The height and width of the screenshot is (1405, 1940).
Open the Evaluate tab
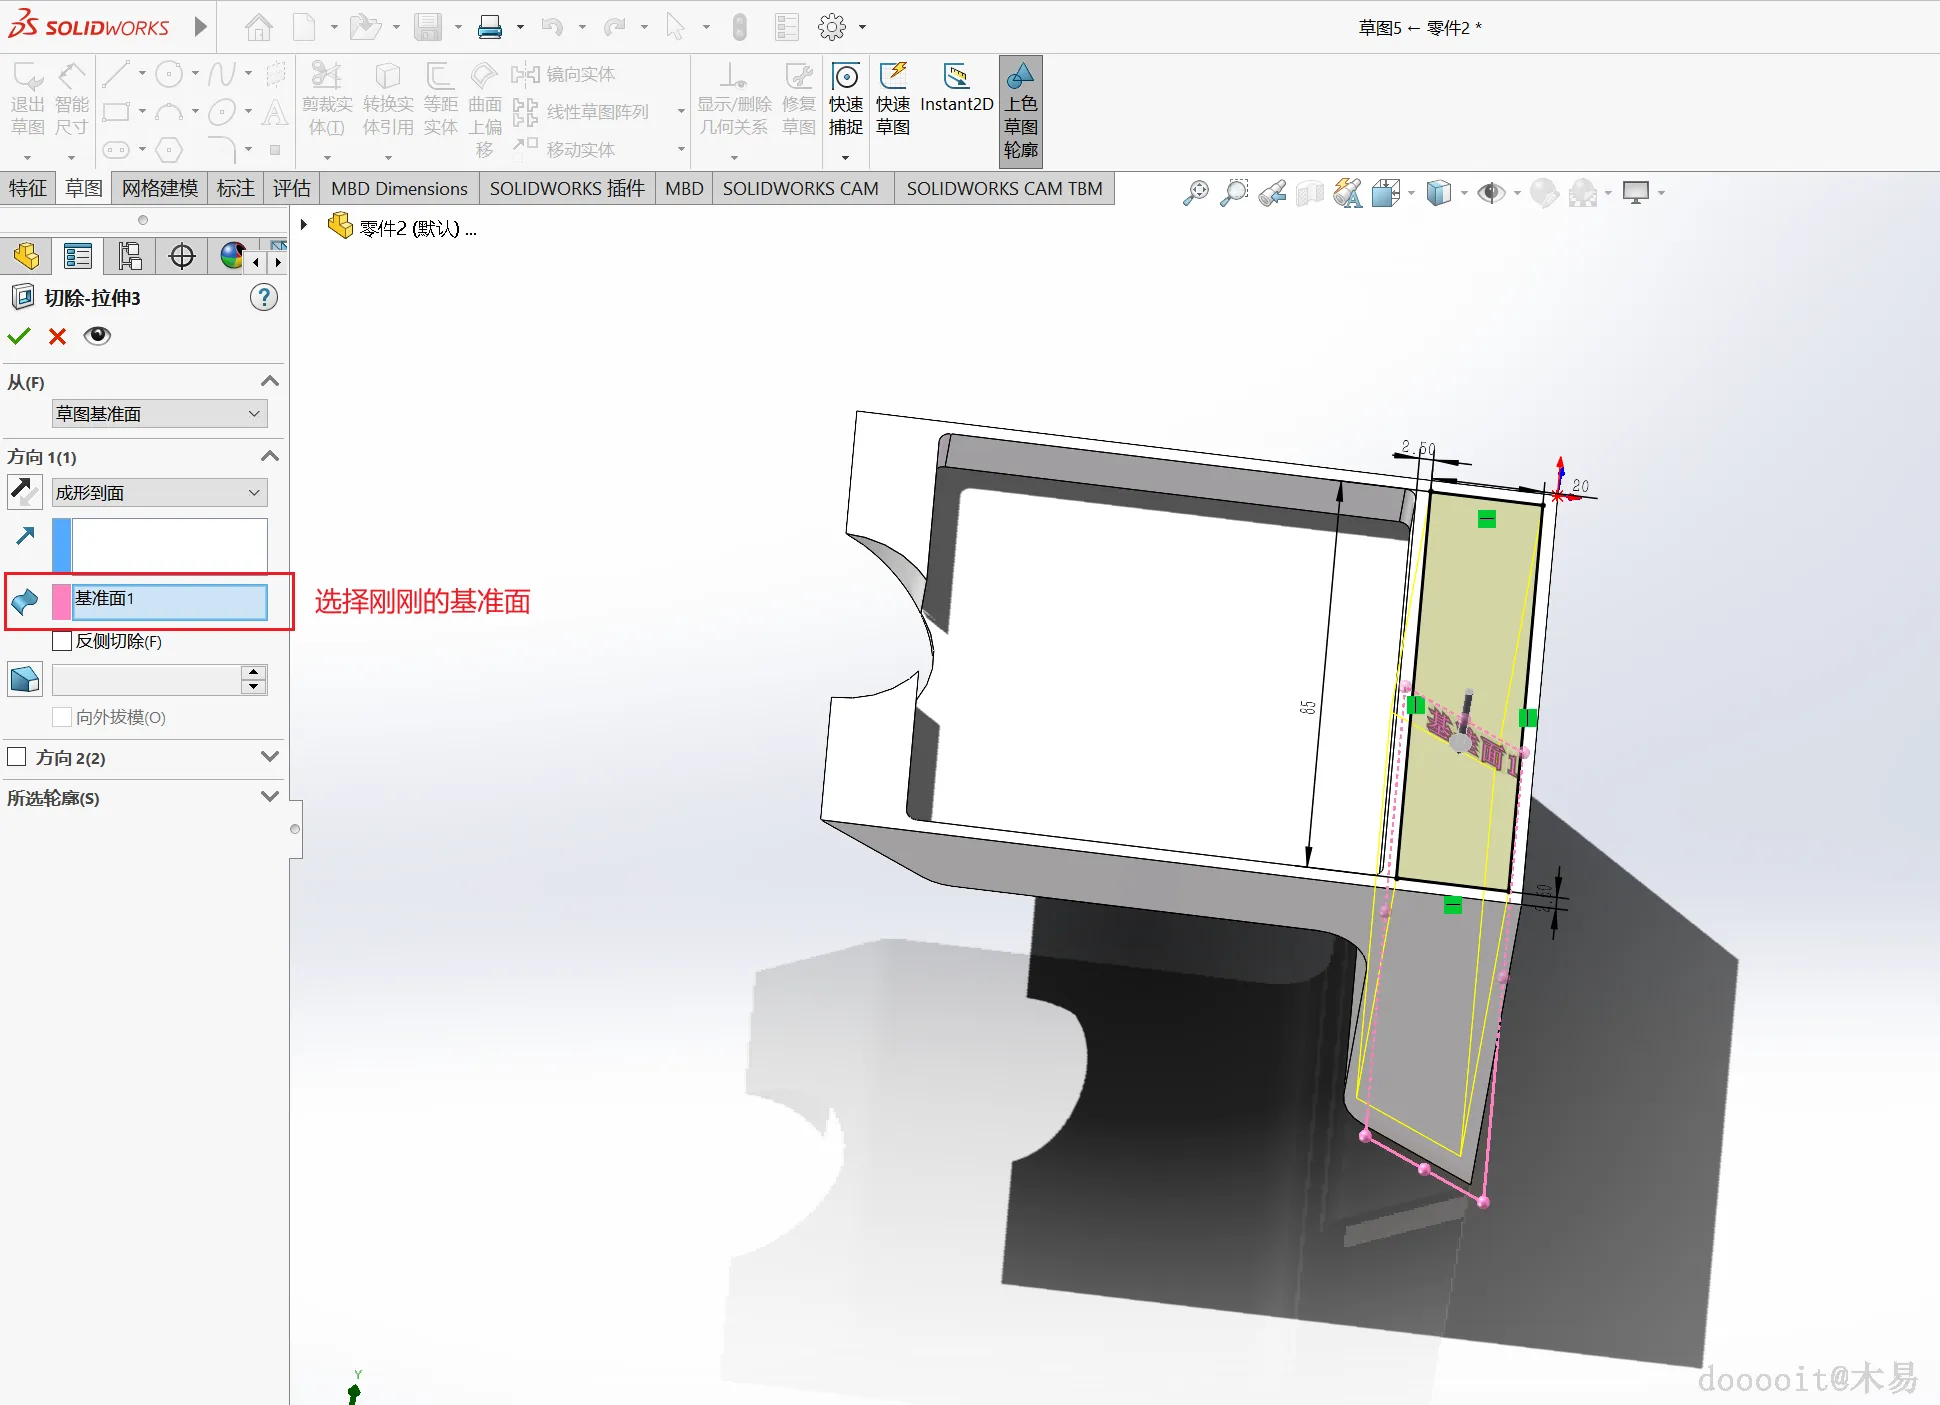pos(291,188)
